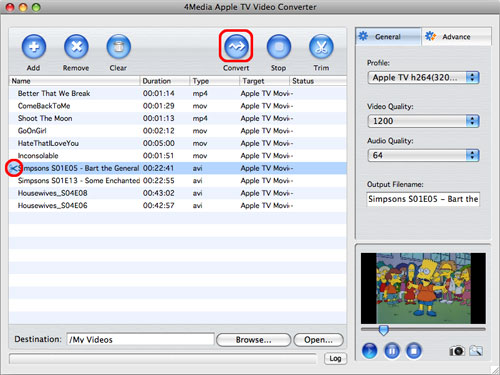This screenshot has width=500, height=375.
Task: Click the mp4 type of Shoot The Moon
Action: click(x=200, y=118)
